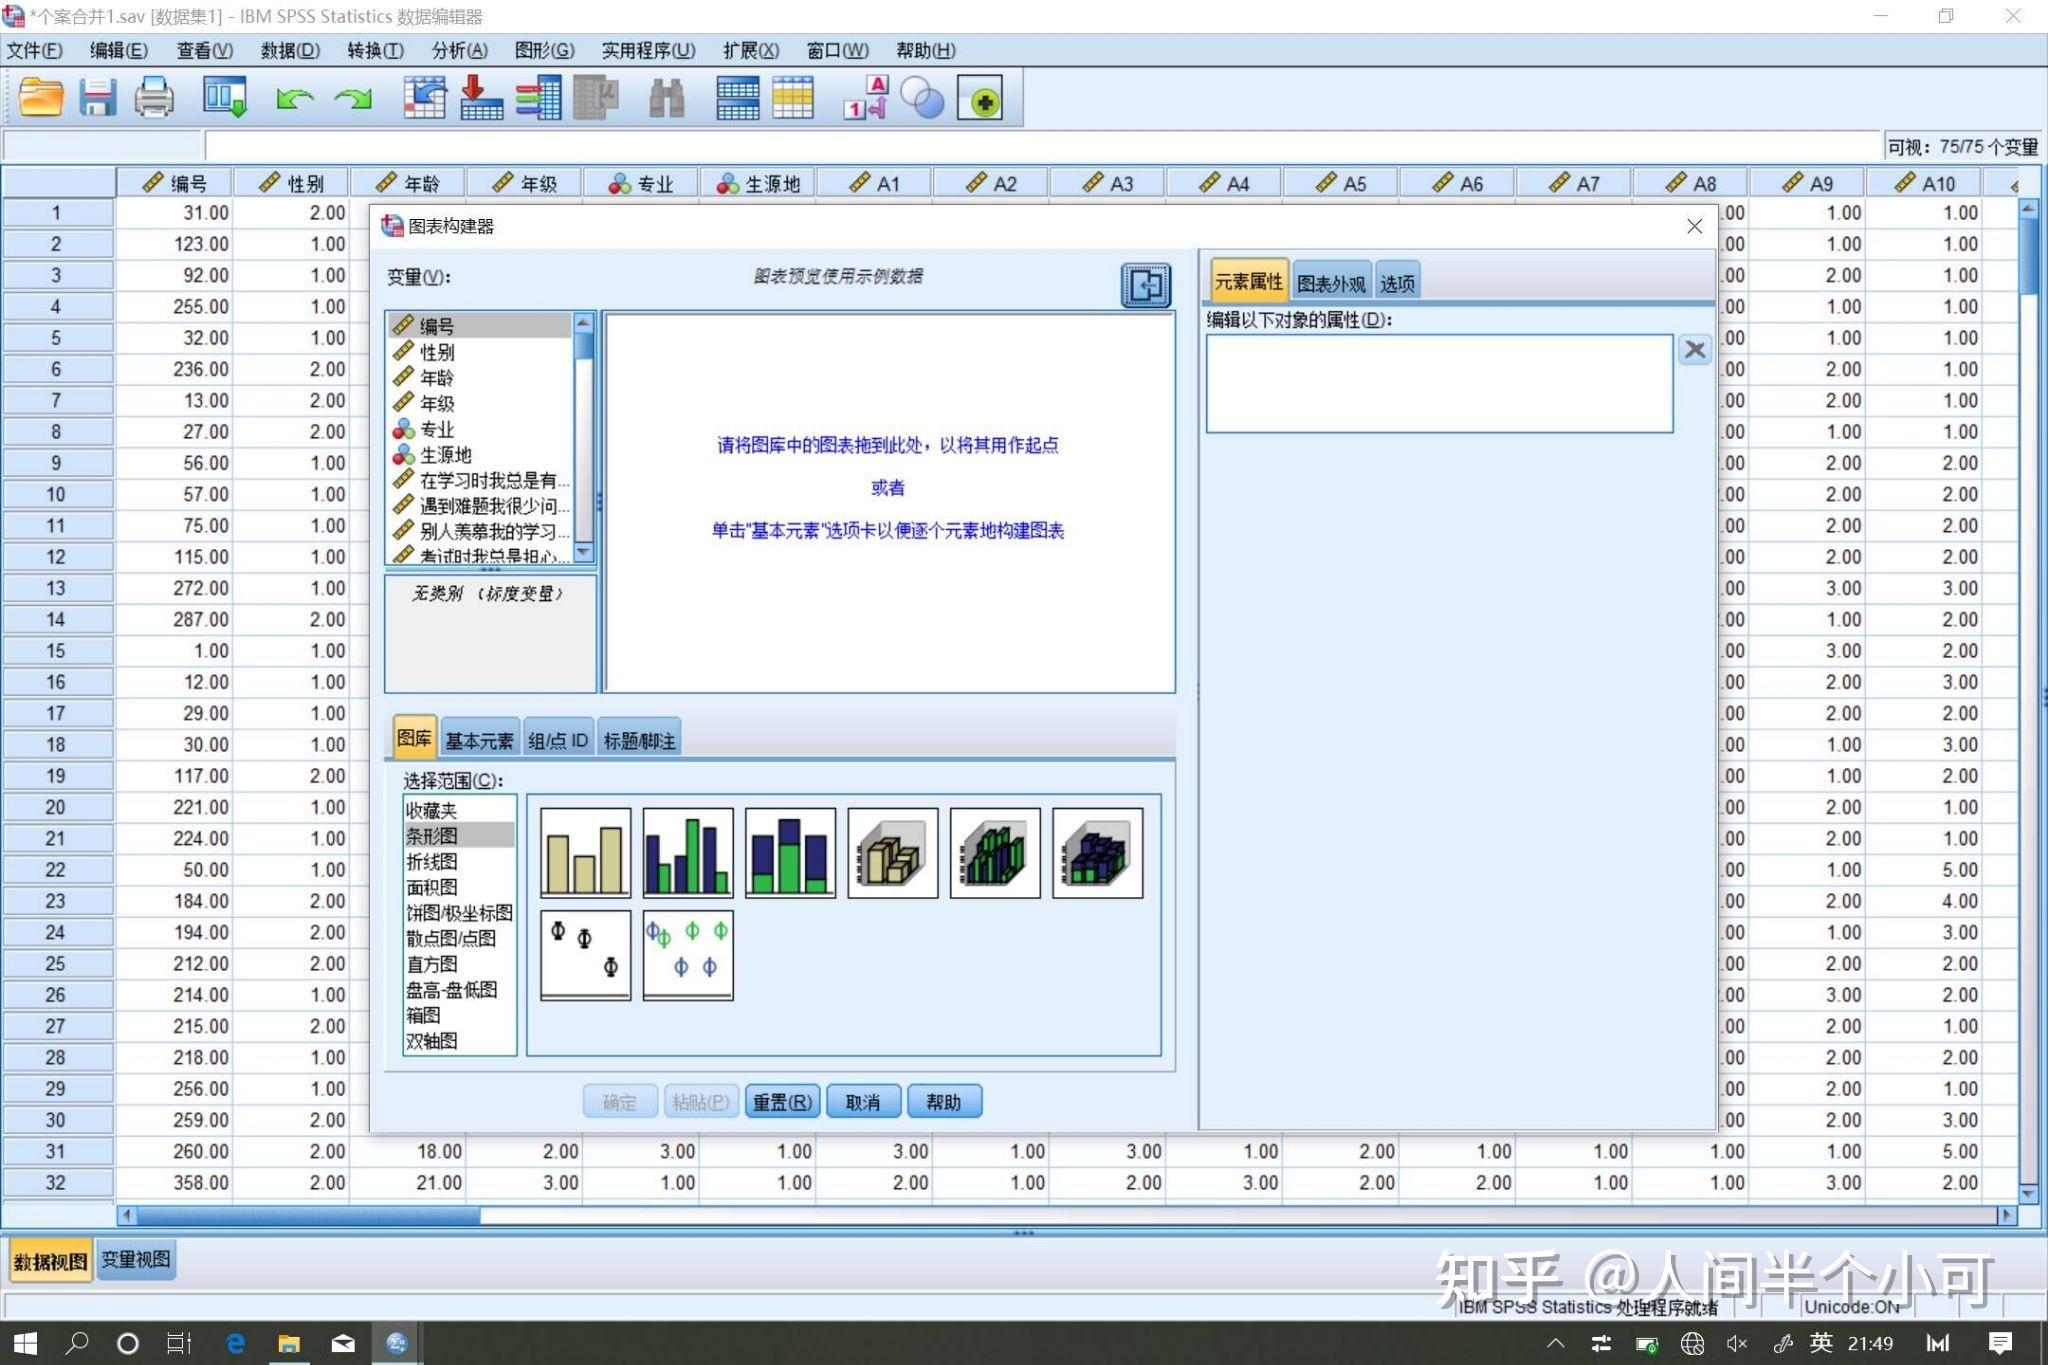Switch to the 组/点 ID tab
The image size is (2048, 1365).
[558, 740]
